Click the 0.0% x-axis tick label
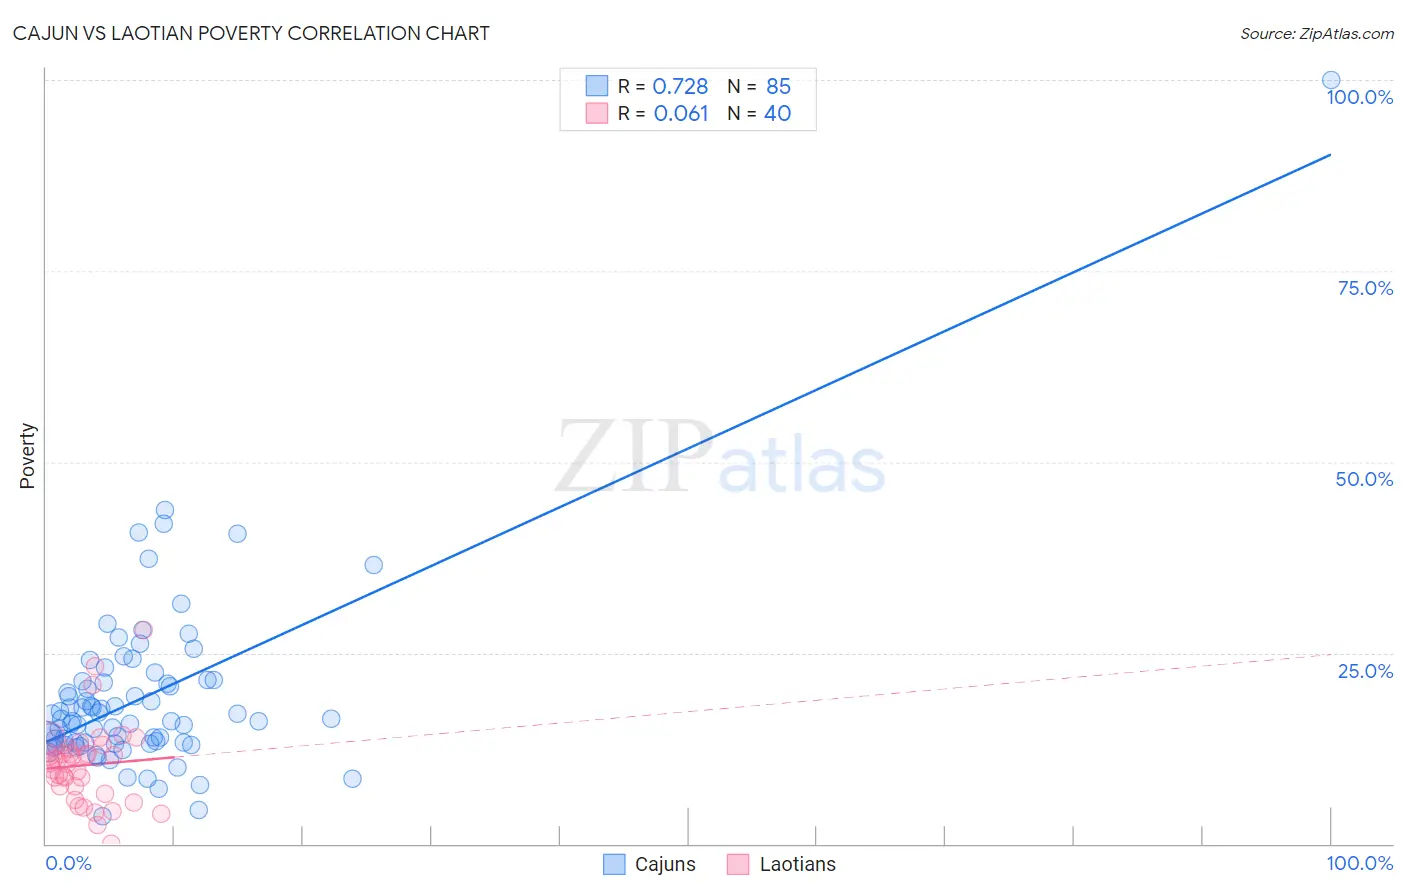 pos(69,863)
